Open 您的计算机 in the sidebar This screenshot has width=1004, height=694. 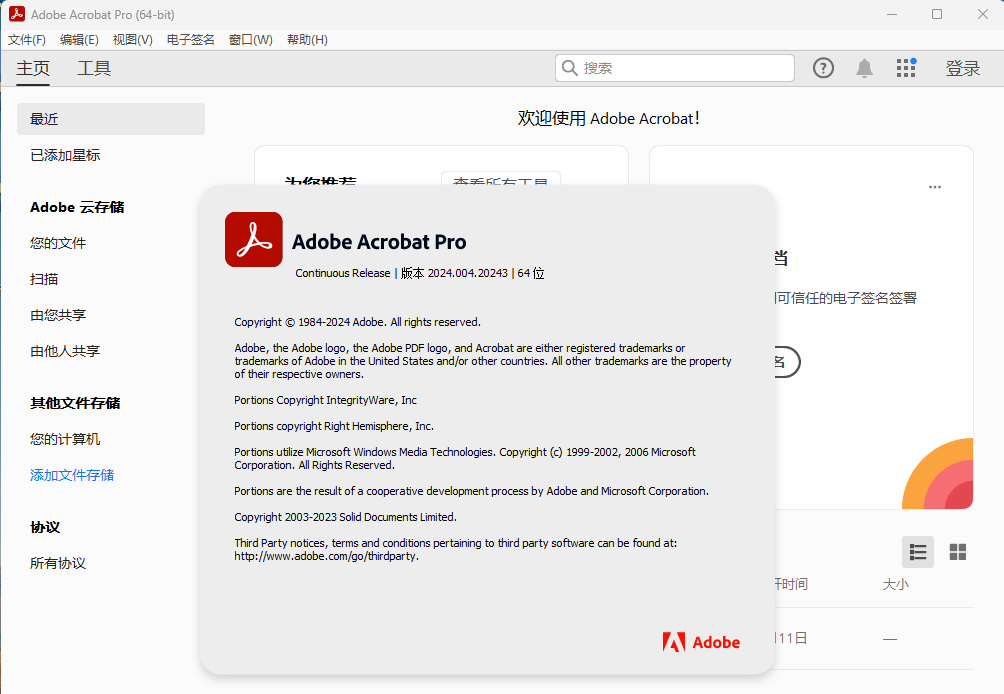(x=65, y=439)
